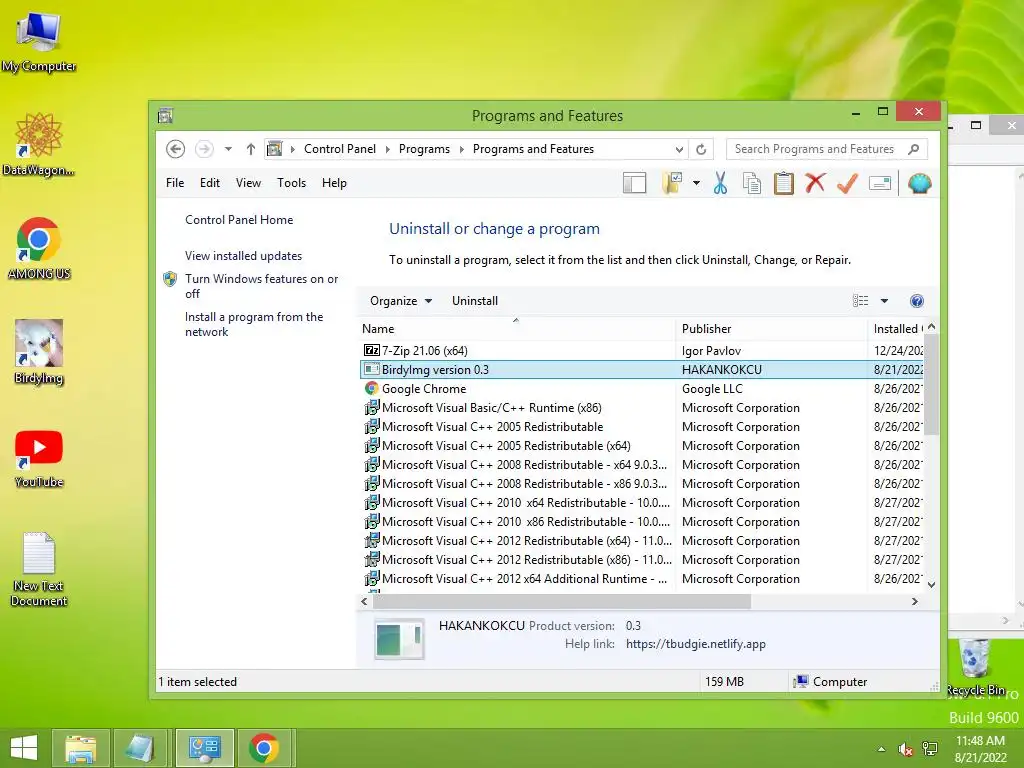The image size is (1024, 768).
Task: Click Install a program from the network
Action: (x=254, y=324)
